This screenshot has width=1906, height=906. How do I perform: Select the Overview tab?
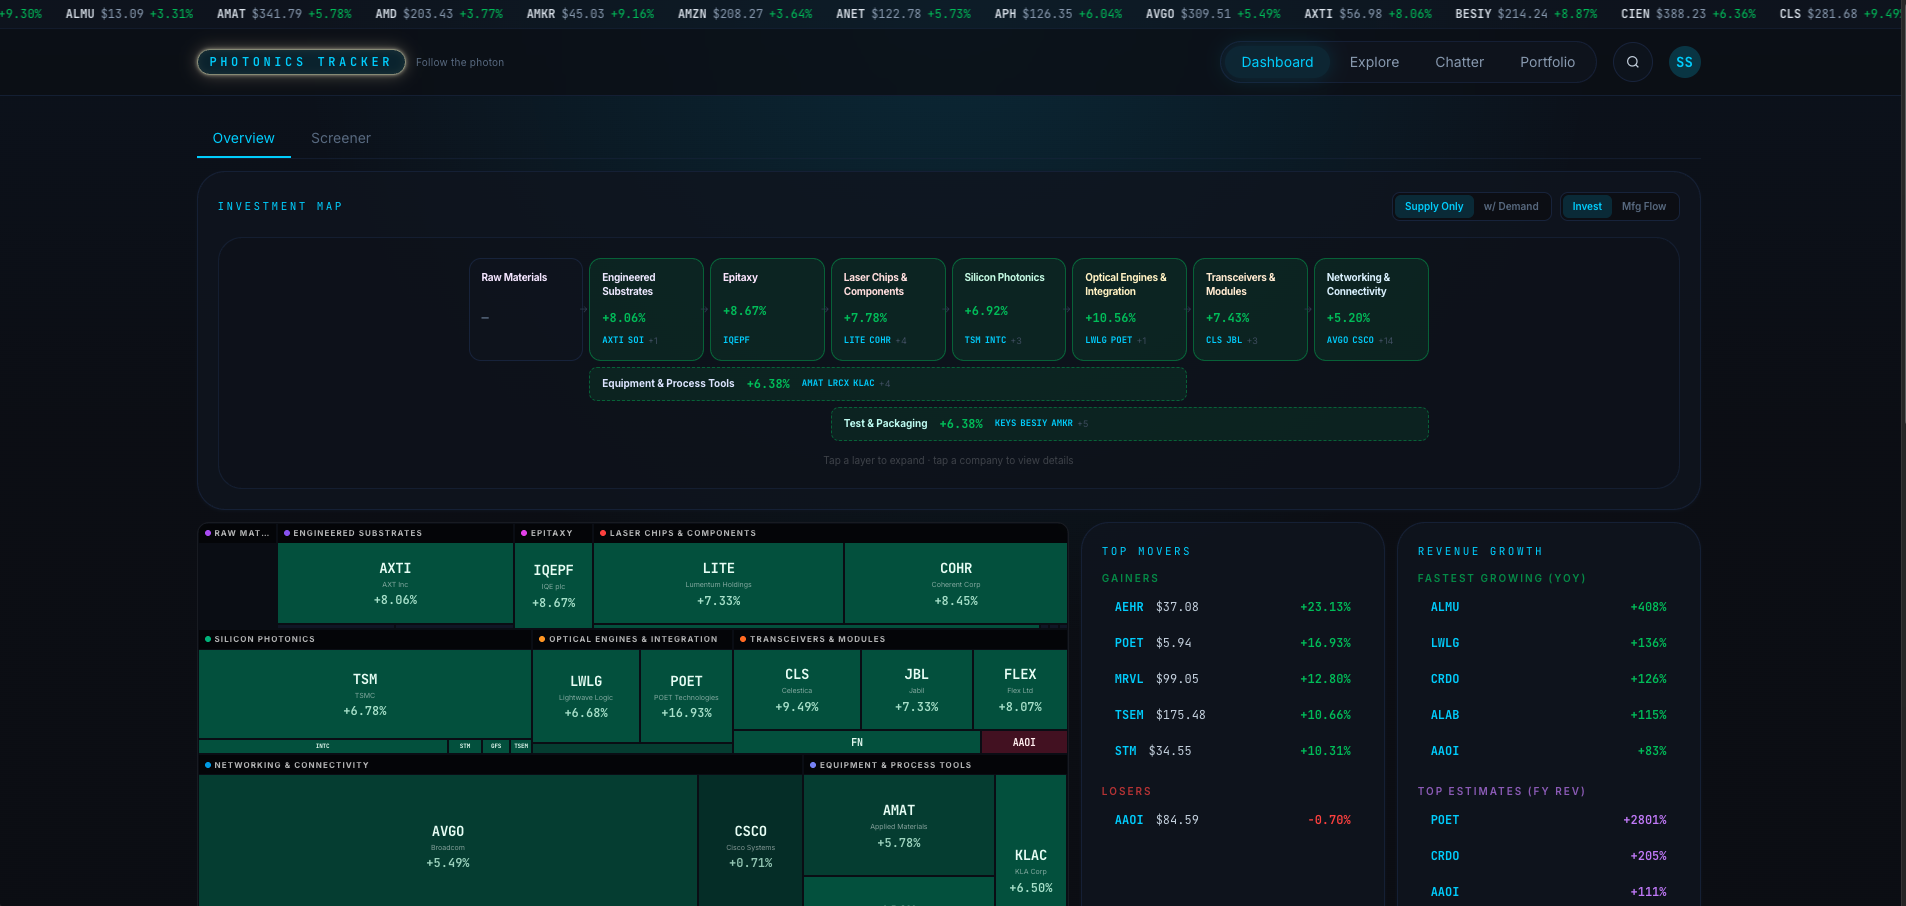[x=243, y=138]
